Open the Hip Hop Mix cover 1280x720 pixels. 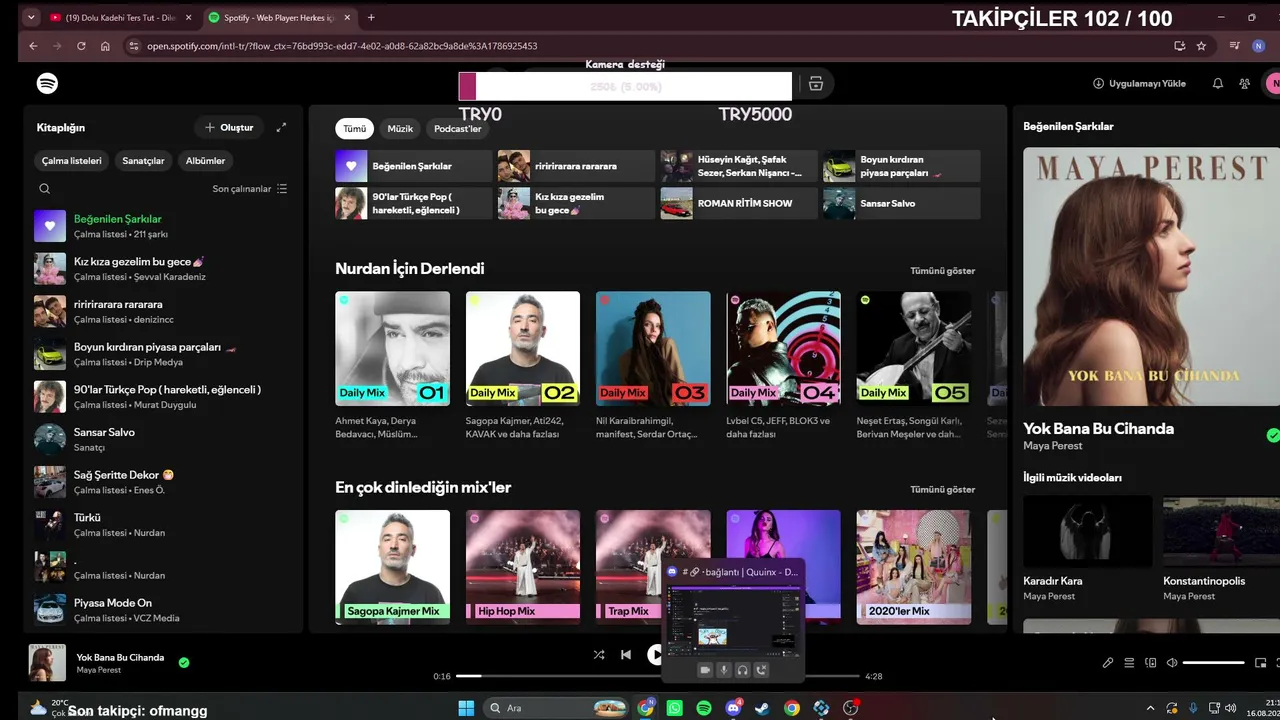pyautogui.click(x=523, y=567)
